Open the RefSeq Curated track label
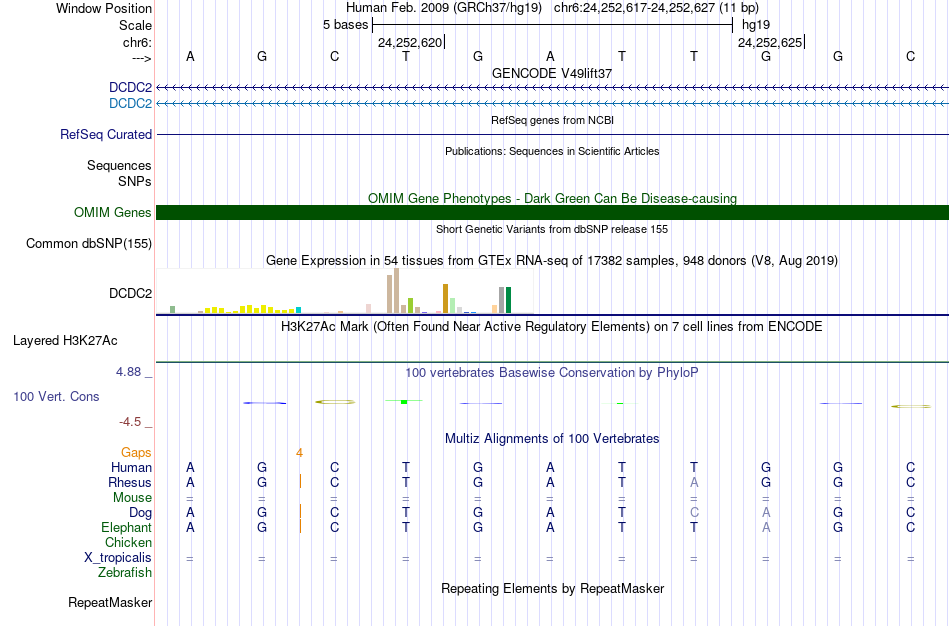 [x=106, y=135]
